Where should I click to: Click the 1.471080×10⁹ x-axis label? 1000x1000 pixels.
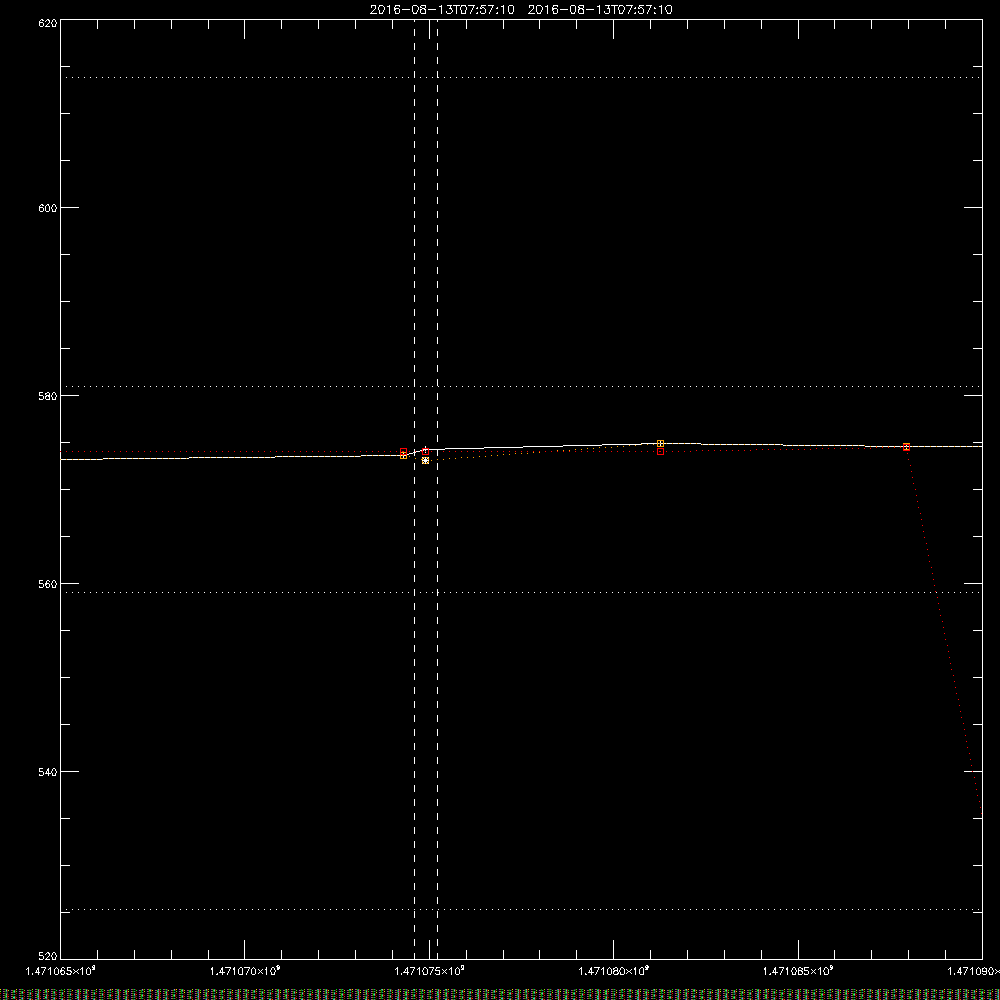pos(614,971)
